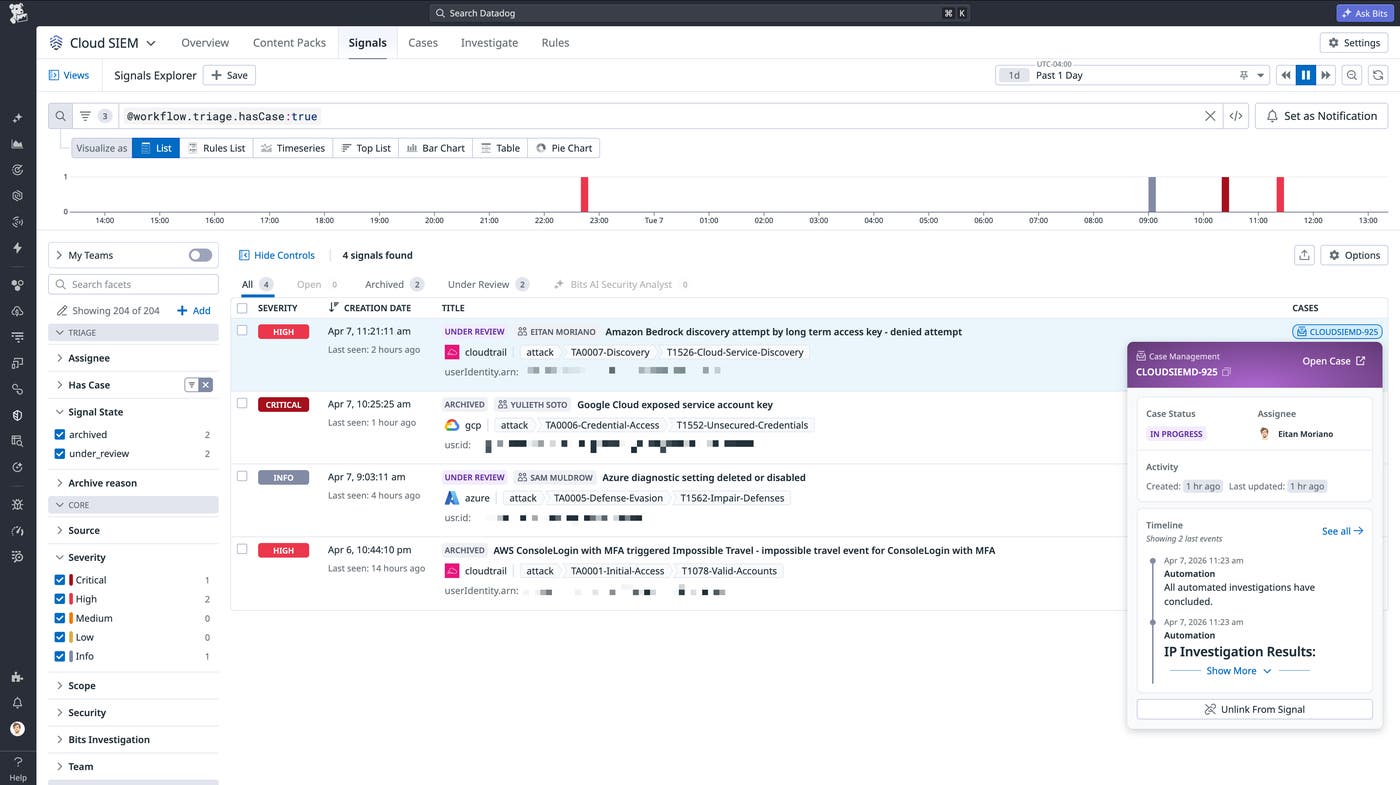The height and width of the screenshot is (785, 1400).
Task: Open the Settings button
Action: [1354, 43]
